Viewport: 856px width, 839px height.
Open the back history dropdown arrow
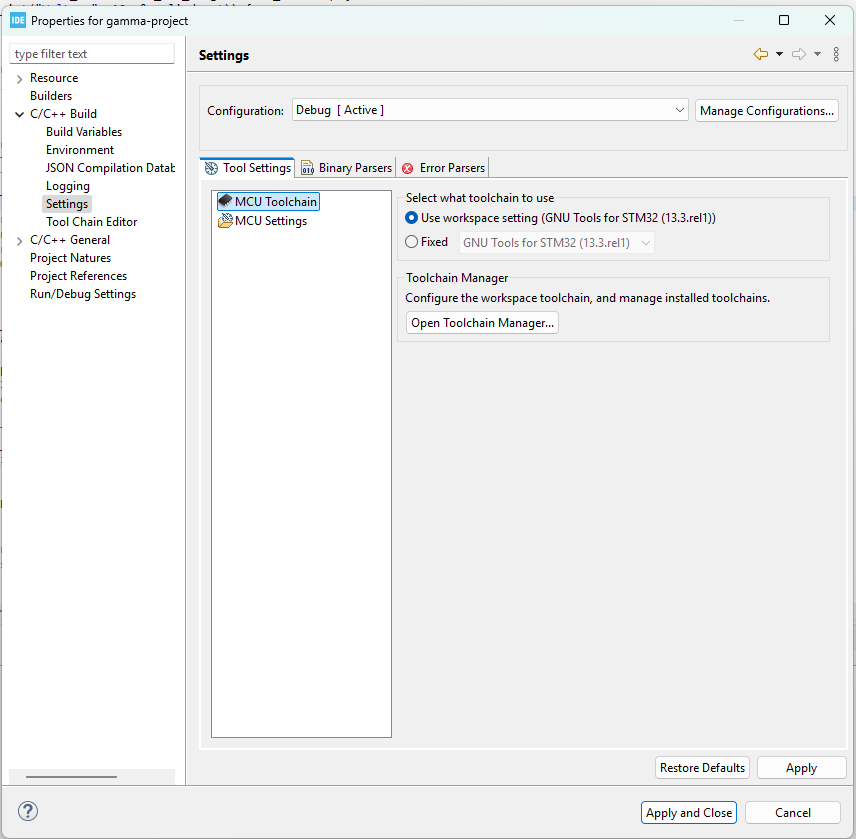coord(779,54)
